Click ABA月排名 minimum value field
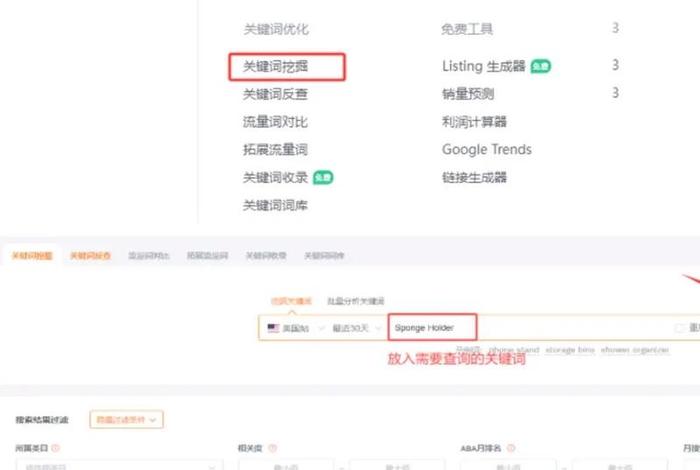Screen dimensions: 700x470 click(x=508, y=466)
